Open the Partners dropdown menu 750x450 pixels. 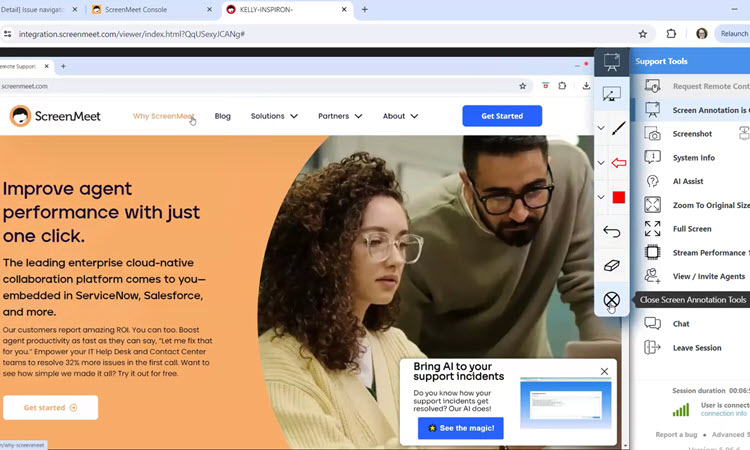pyautogui.click(x=340, y=116)
